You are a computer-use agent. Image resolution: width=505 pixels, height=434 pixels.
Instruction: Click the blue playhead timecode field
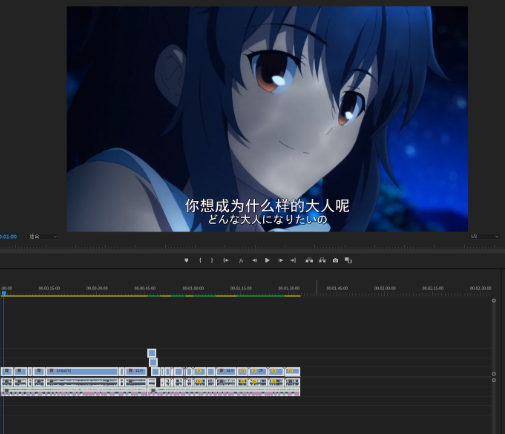pos(8,236)
